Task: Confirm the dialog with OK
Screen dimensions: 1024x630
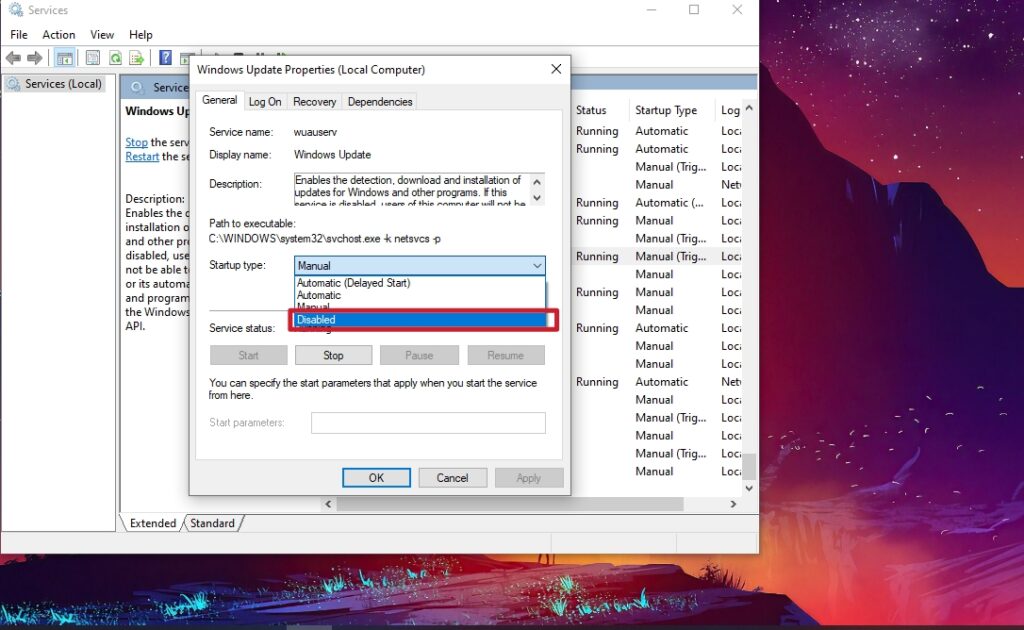Action: pyautogui.click(x=376, y=478)
